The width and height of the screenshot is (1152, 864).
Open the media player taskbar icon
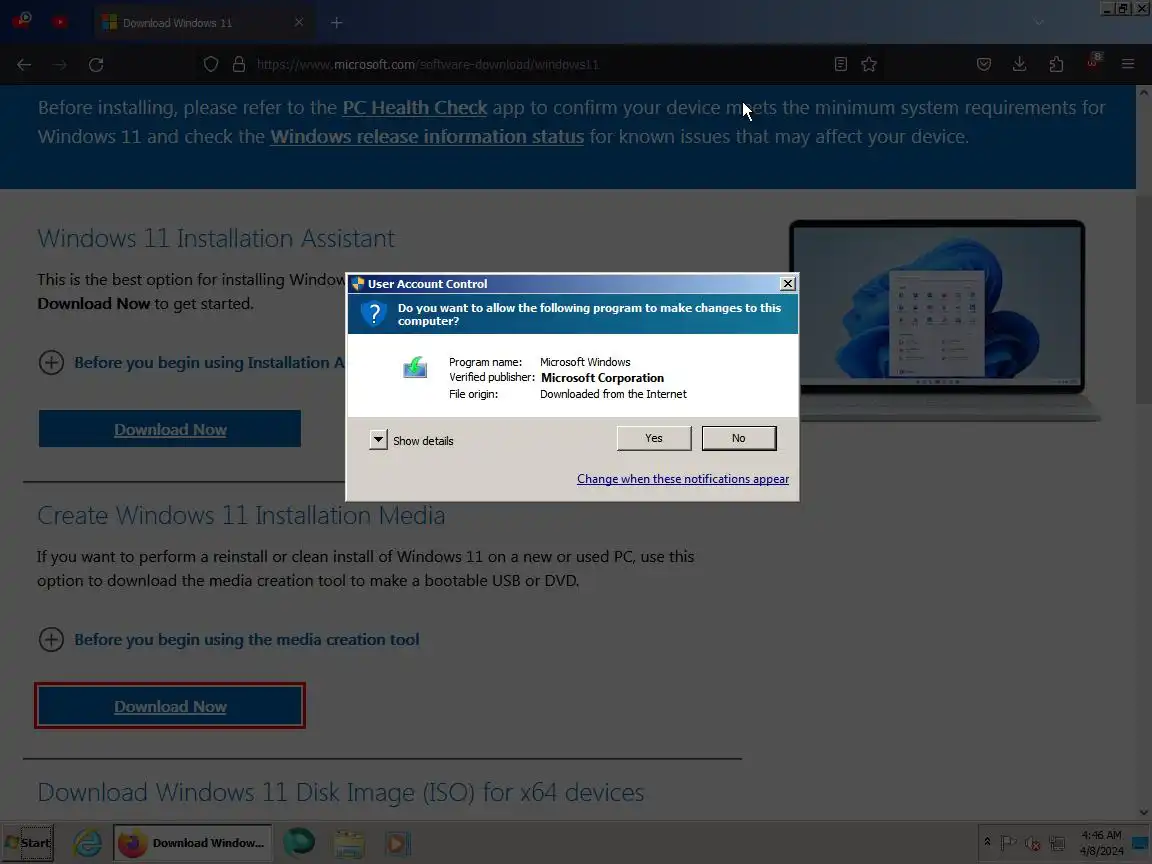pyautogui.click(x=397, y=843)
